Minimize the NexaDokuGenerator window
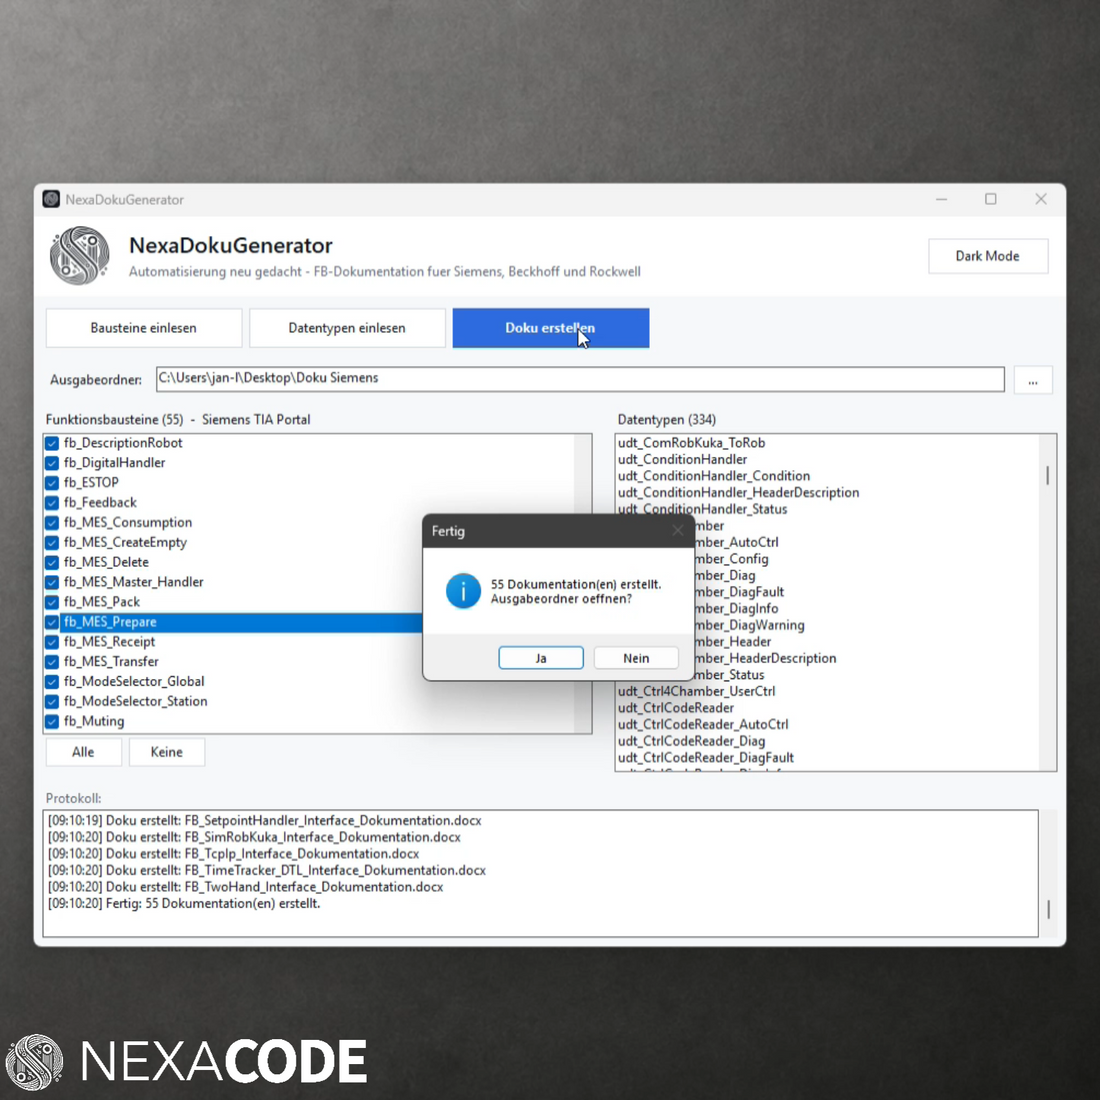Screen dimensions: 1100x1100 (941, 199)
